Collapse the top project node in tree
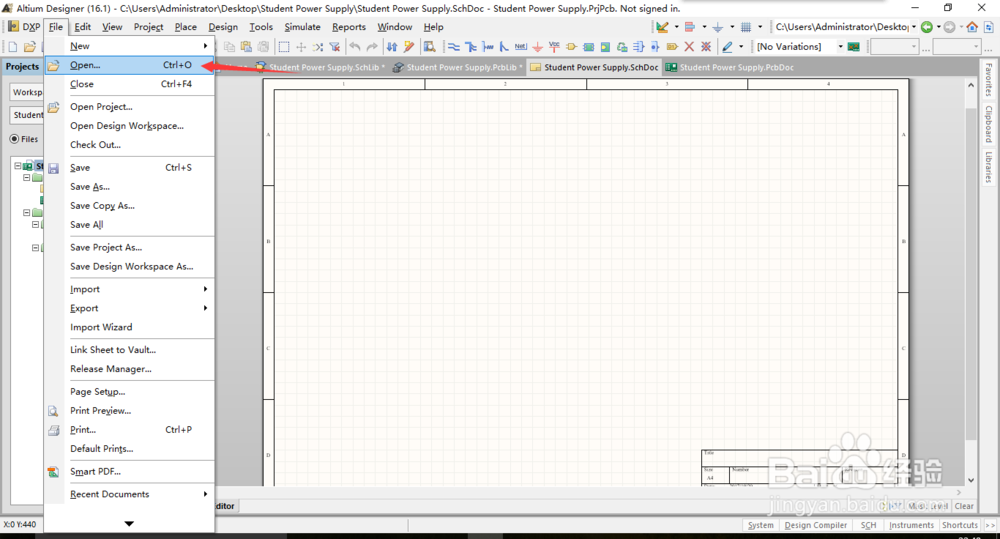 click(18, 166)
